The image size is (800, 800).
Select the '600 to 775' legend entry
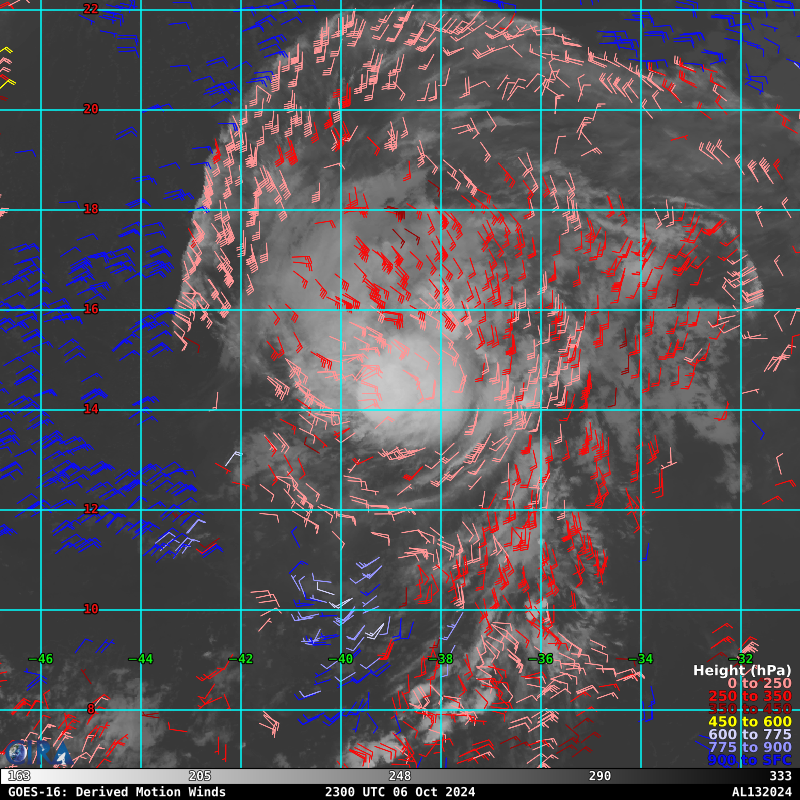click(749, 735)
